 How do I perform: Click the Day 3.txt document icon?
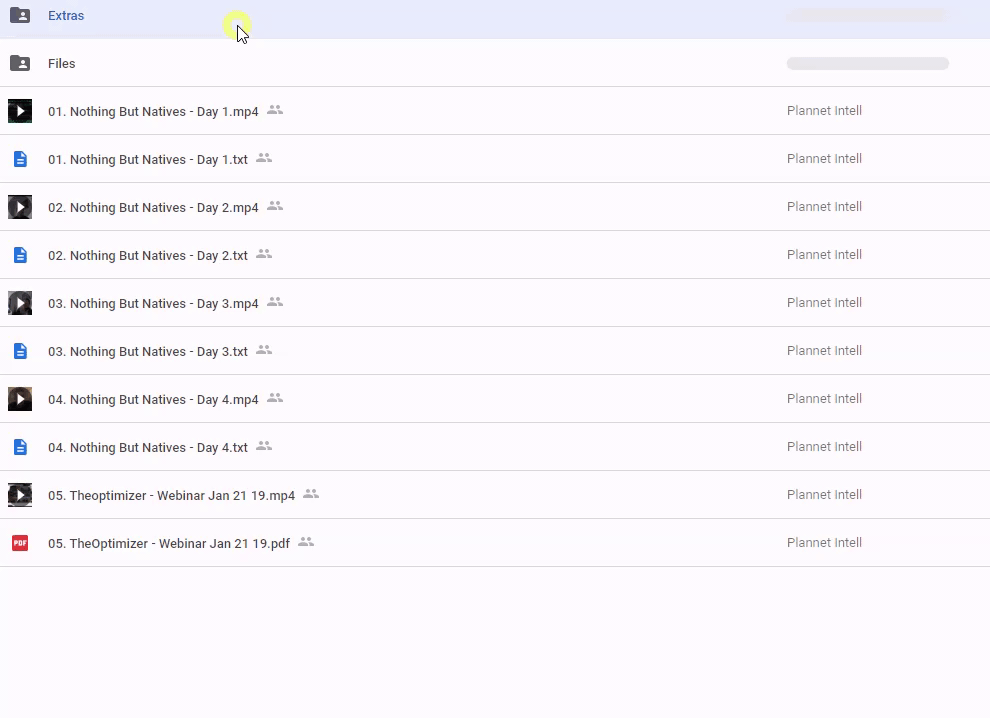(x=20, y=351)
